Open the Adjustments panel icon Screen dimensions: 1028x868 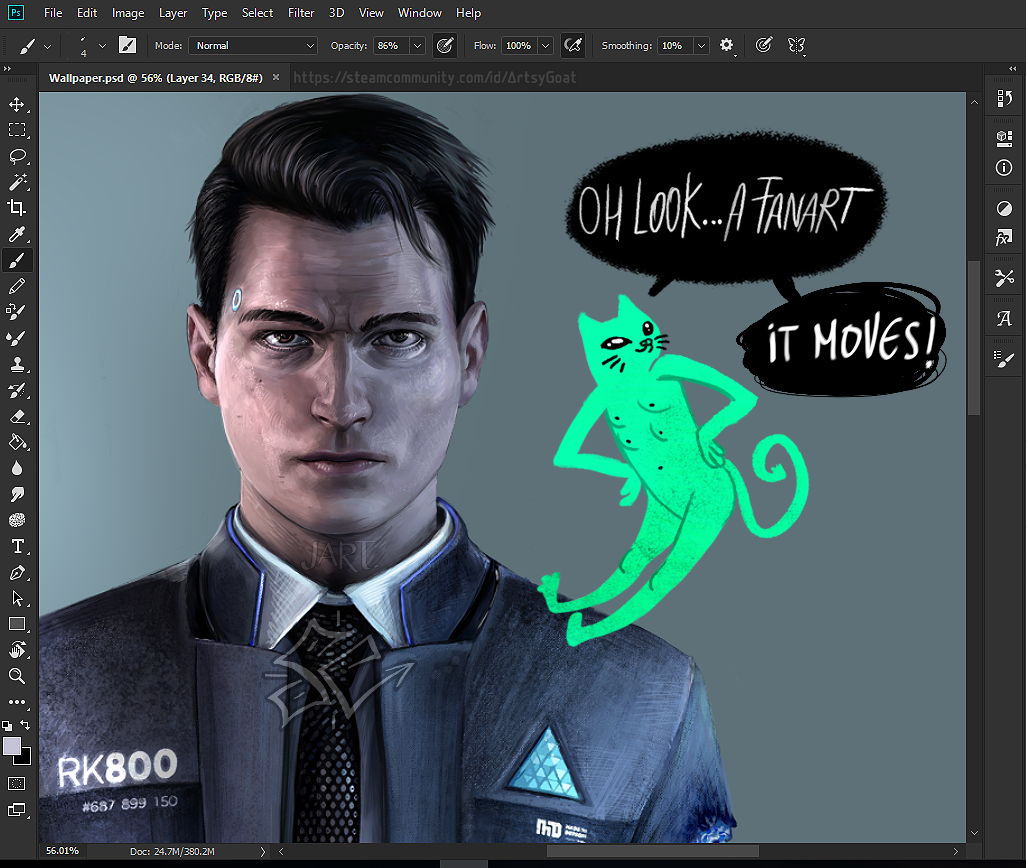coord(1004,208)
